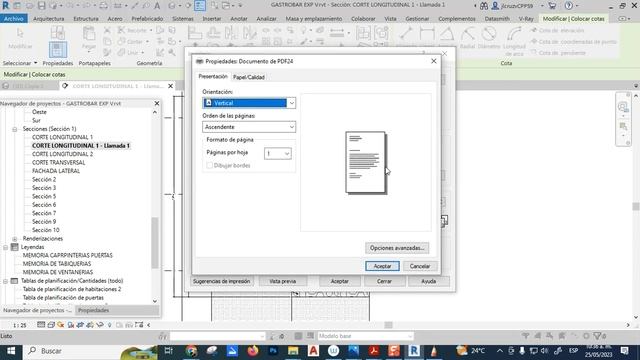Viewport: 640px width, 360px height.
Task: Click the Save icon in quick access toolbar
Action: click(x=42, y=6)
